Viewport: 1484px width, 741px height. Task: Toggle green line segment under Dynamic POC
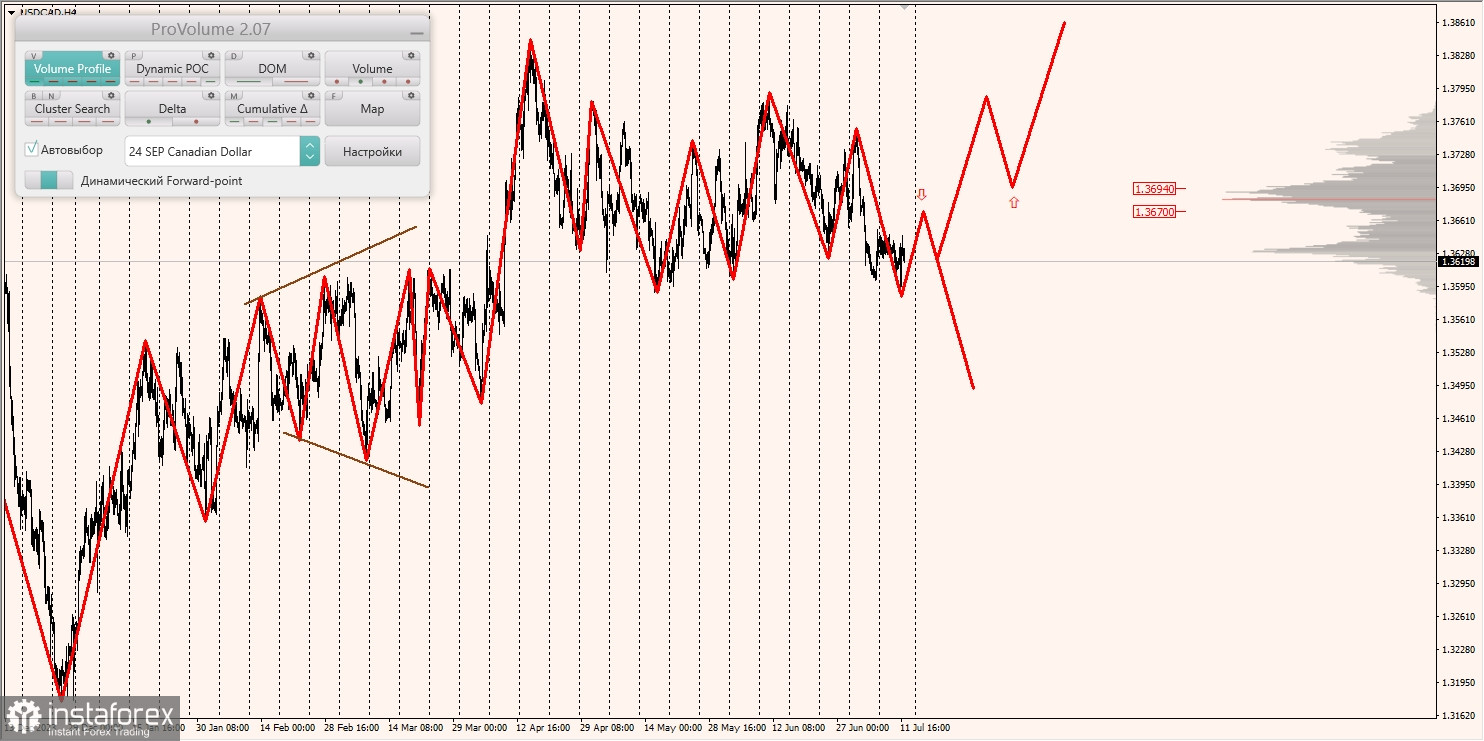[210, 81]
